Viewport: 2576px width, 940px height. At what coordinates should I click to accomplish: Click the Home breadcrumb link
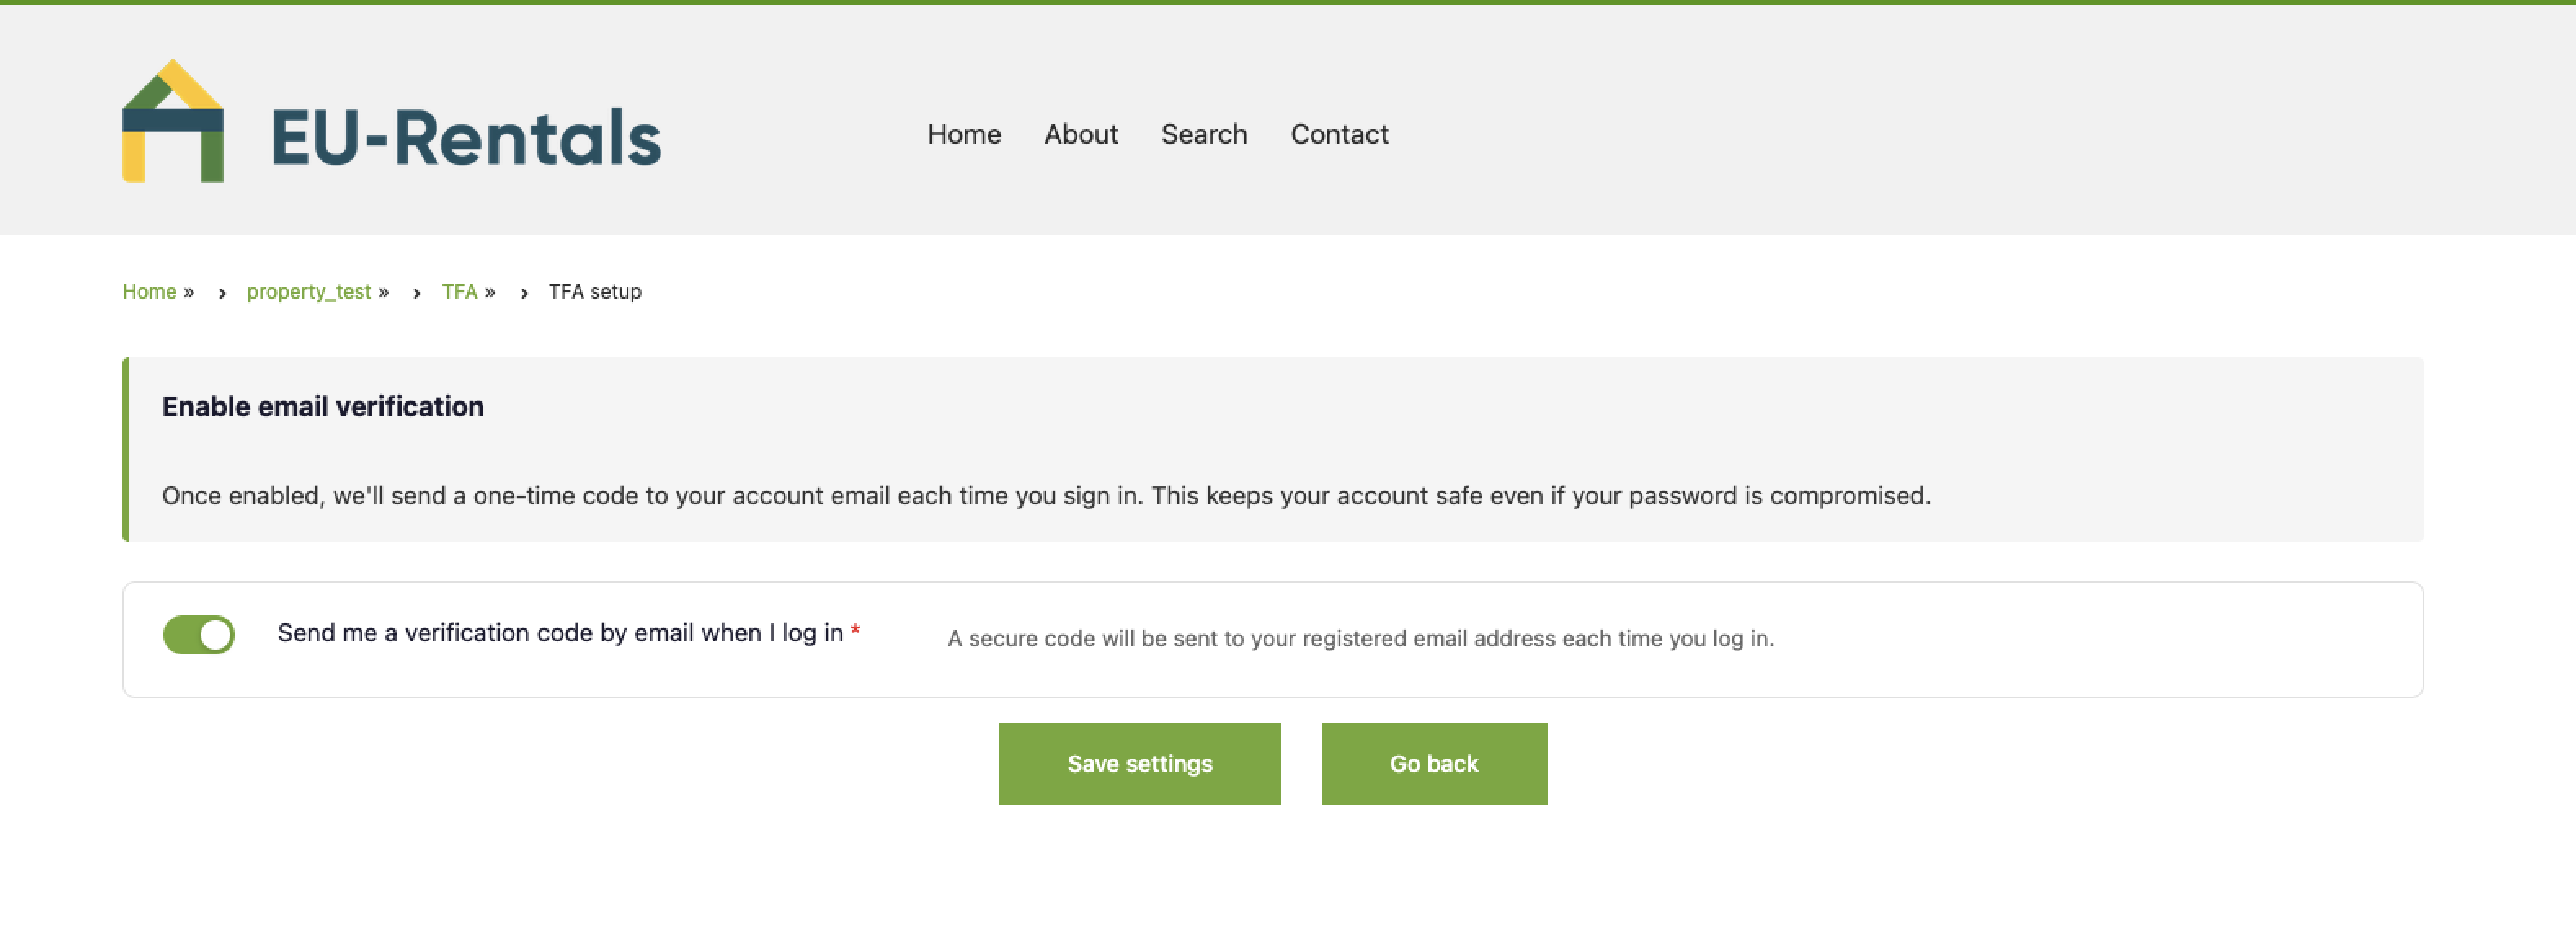(149, 292)
